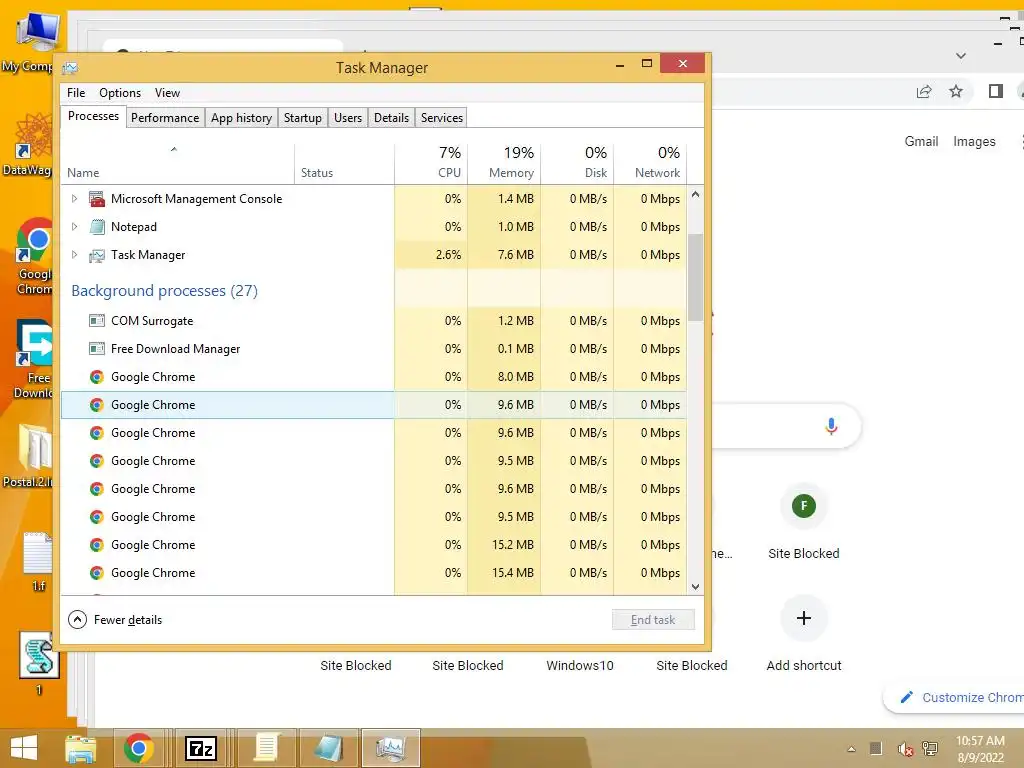Expand the Notepad process group
The image size is (1024, 768).
click(74, 227)
